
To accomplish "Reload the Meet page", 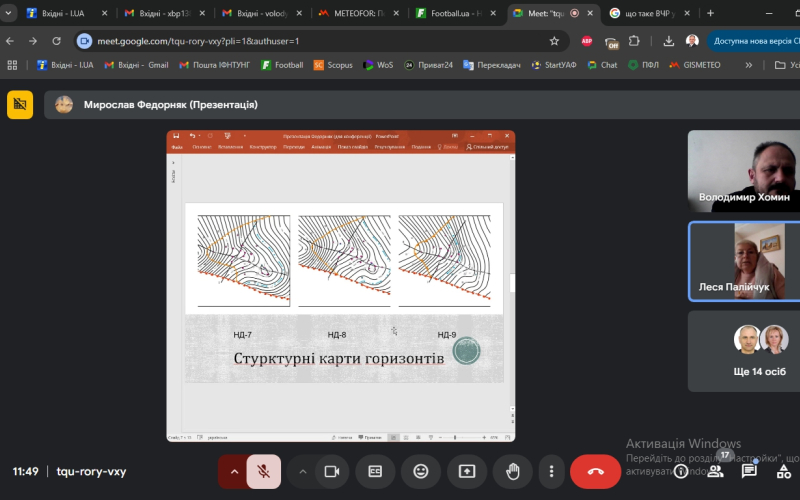I will (x=56, y=41).
